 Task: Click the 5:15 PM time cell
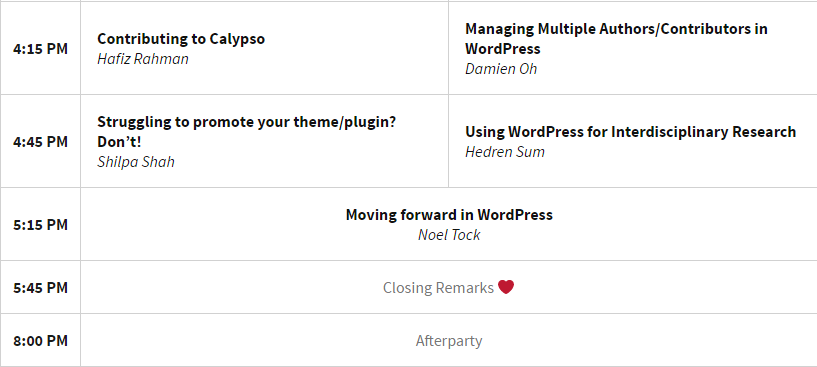click(x=41, y=225)
